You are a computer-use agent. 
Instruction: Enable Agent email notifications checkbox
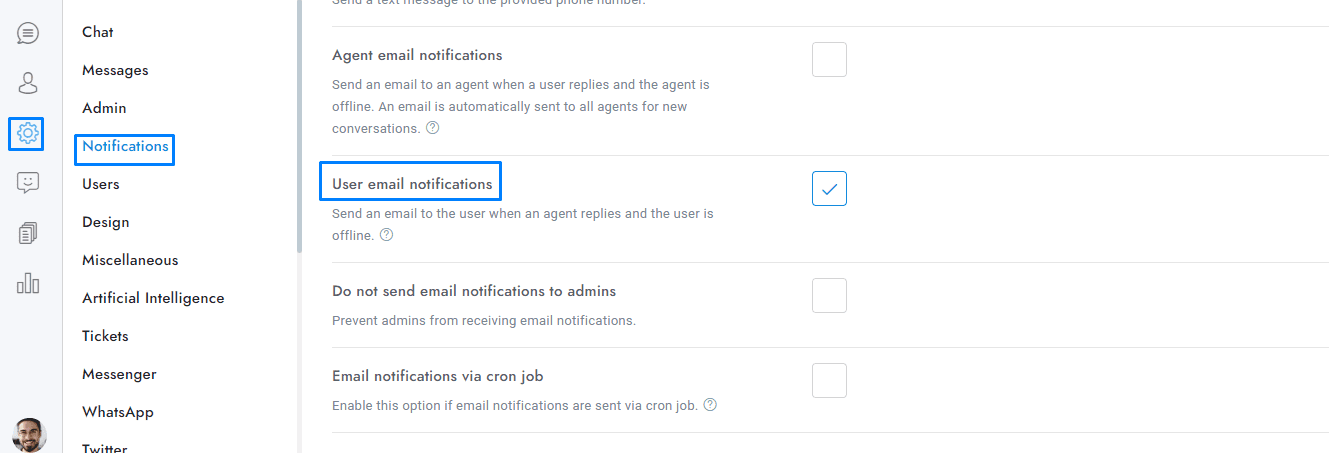pyautogui.click(x=829, y=60)
